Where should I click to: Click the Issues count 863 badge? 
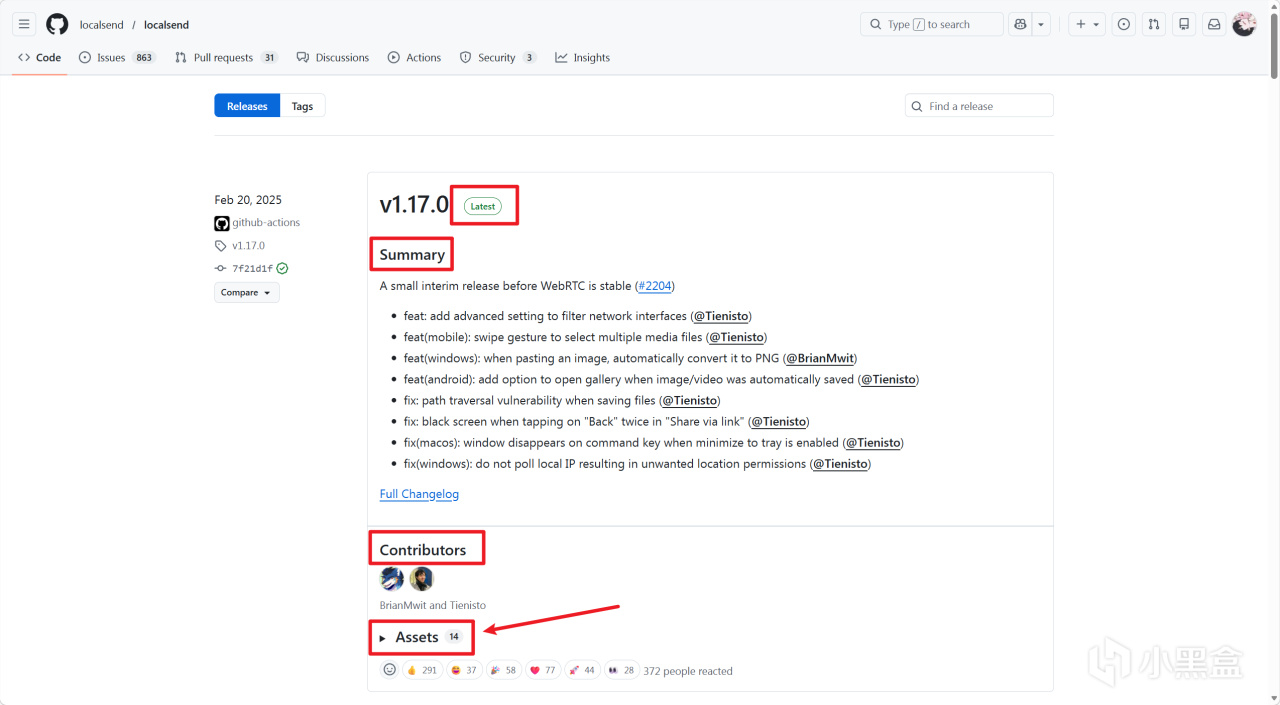point(144,58)
